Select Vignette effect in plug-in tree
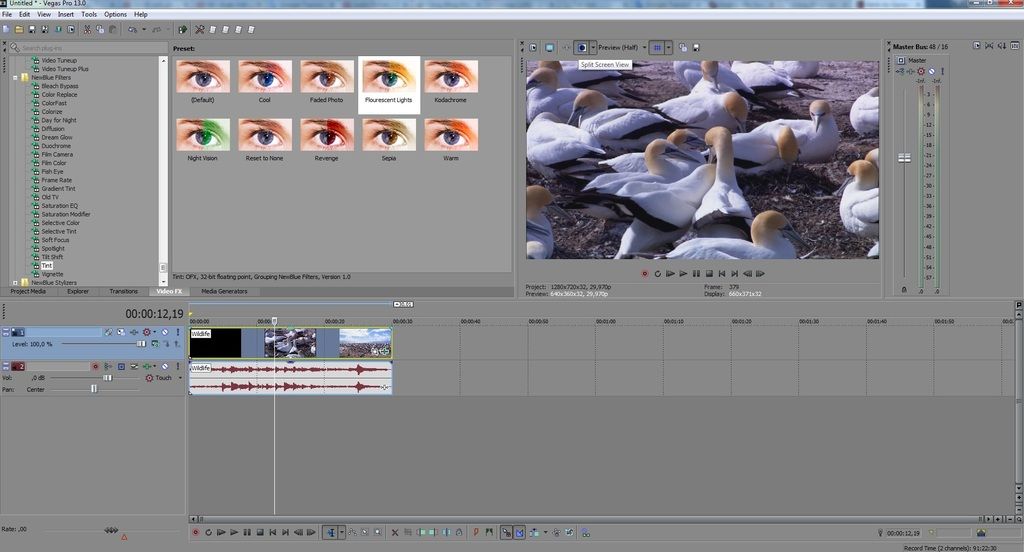This screenshot has height=552, width=1024. coord(52,274)
